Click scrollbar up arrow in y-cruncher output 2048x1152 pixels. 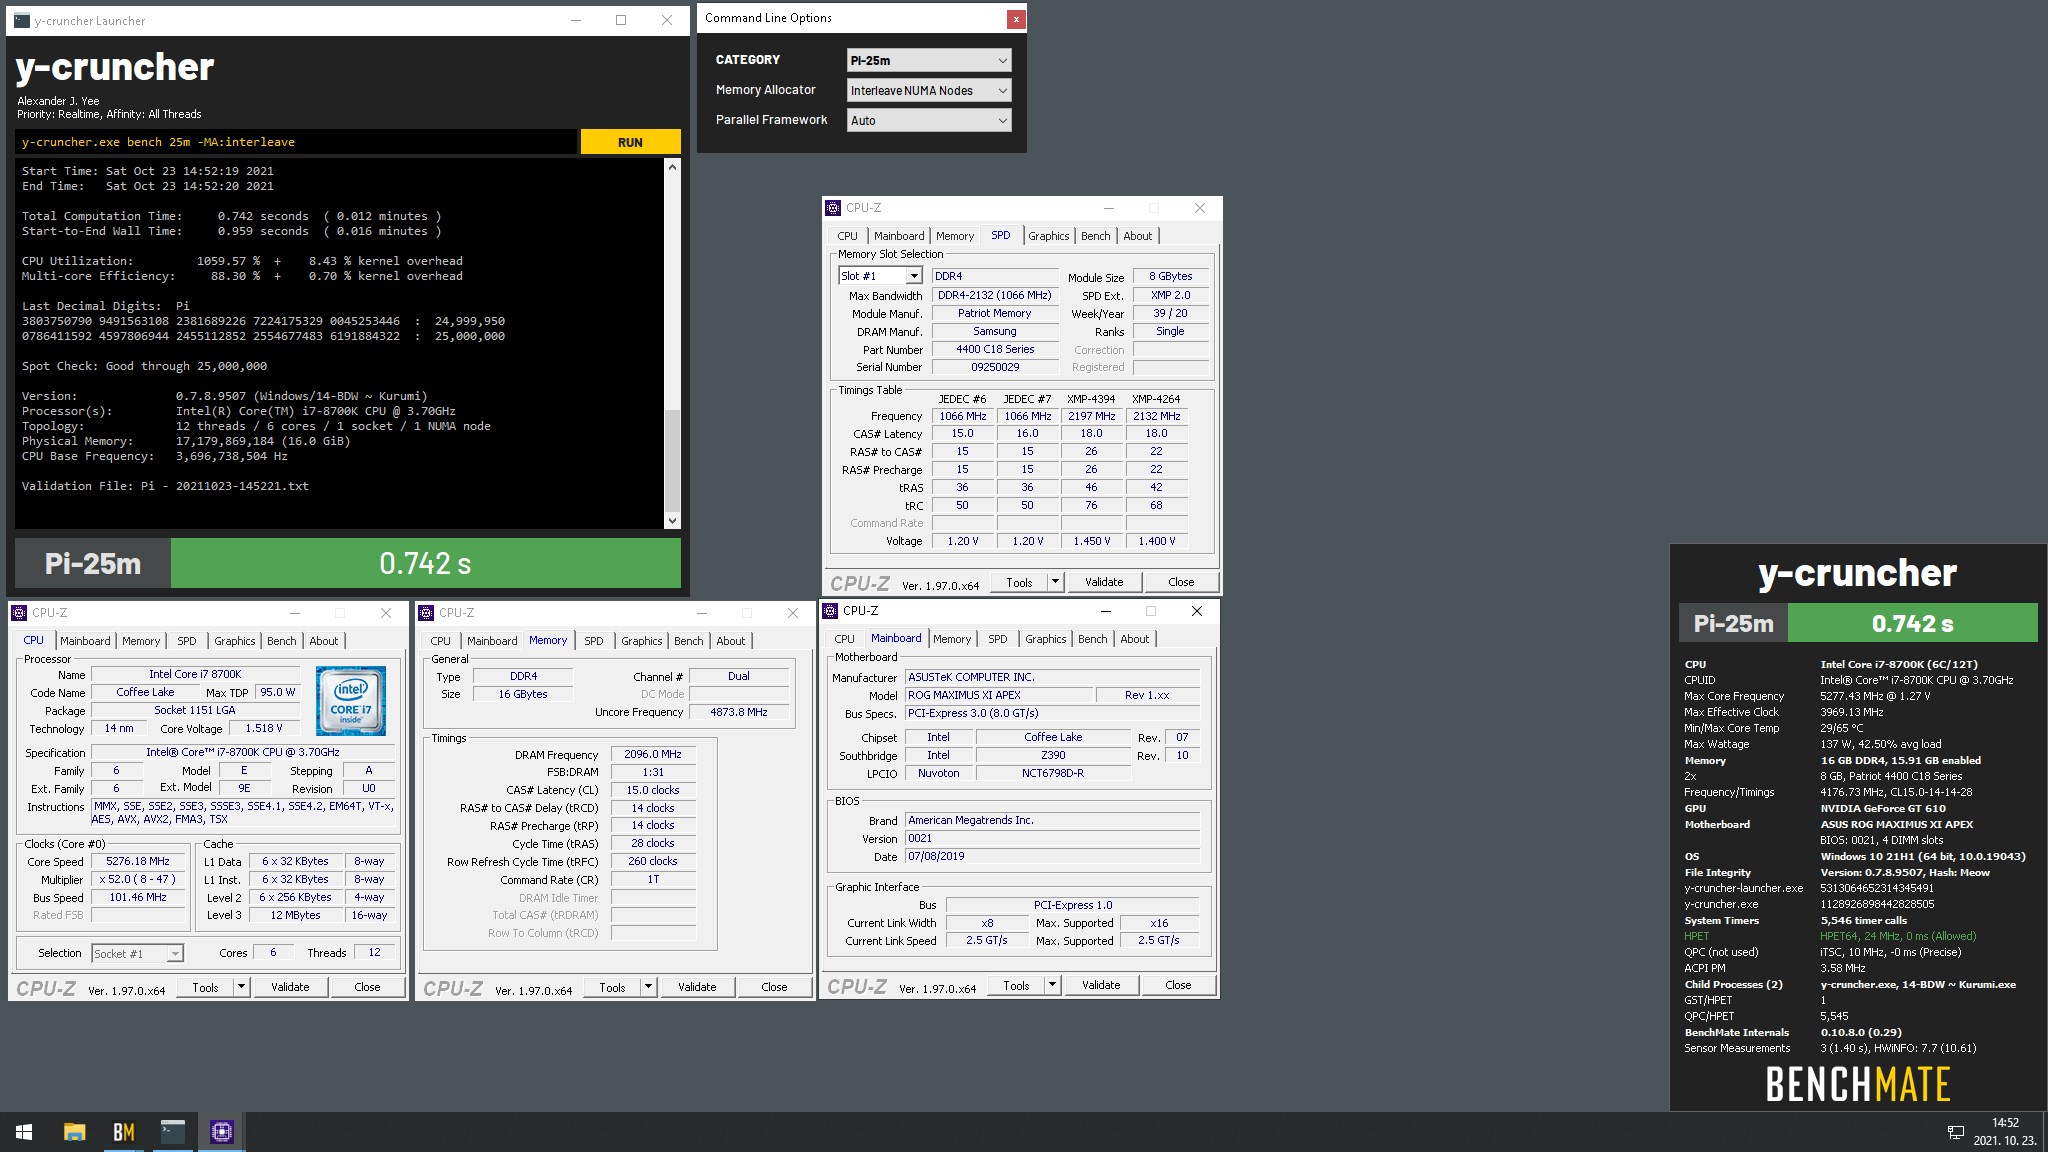point(672,167)
